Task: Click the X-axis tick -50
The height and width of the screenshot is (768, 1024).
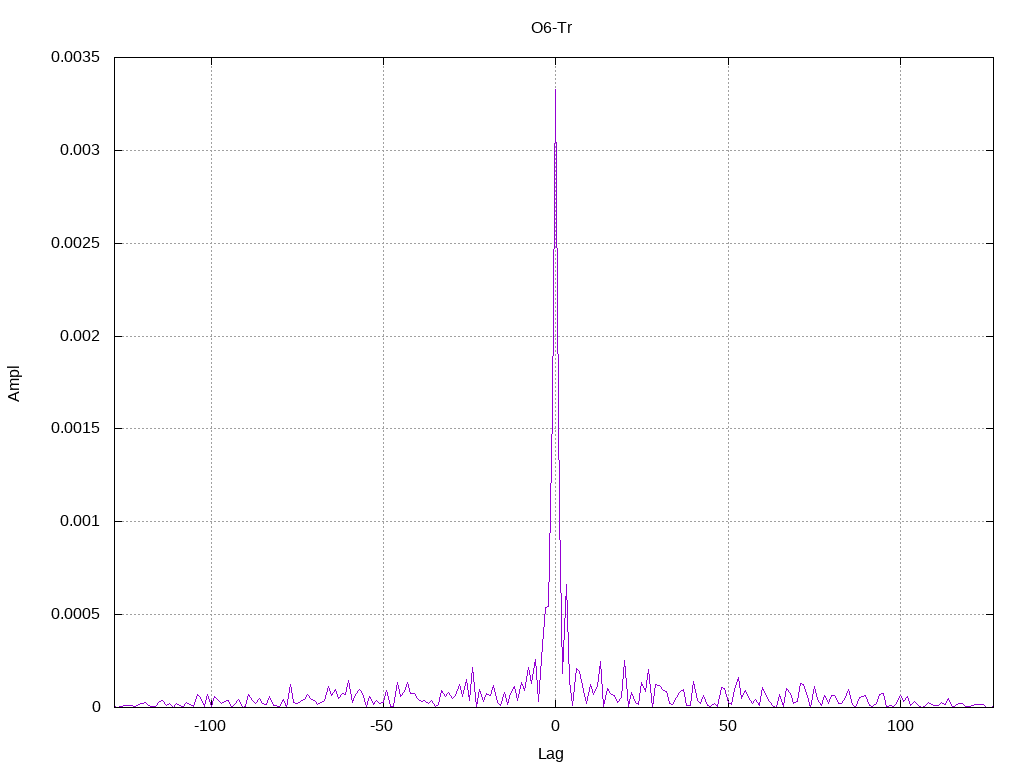Action: pyautogui.click(x=382, y=726)
